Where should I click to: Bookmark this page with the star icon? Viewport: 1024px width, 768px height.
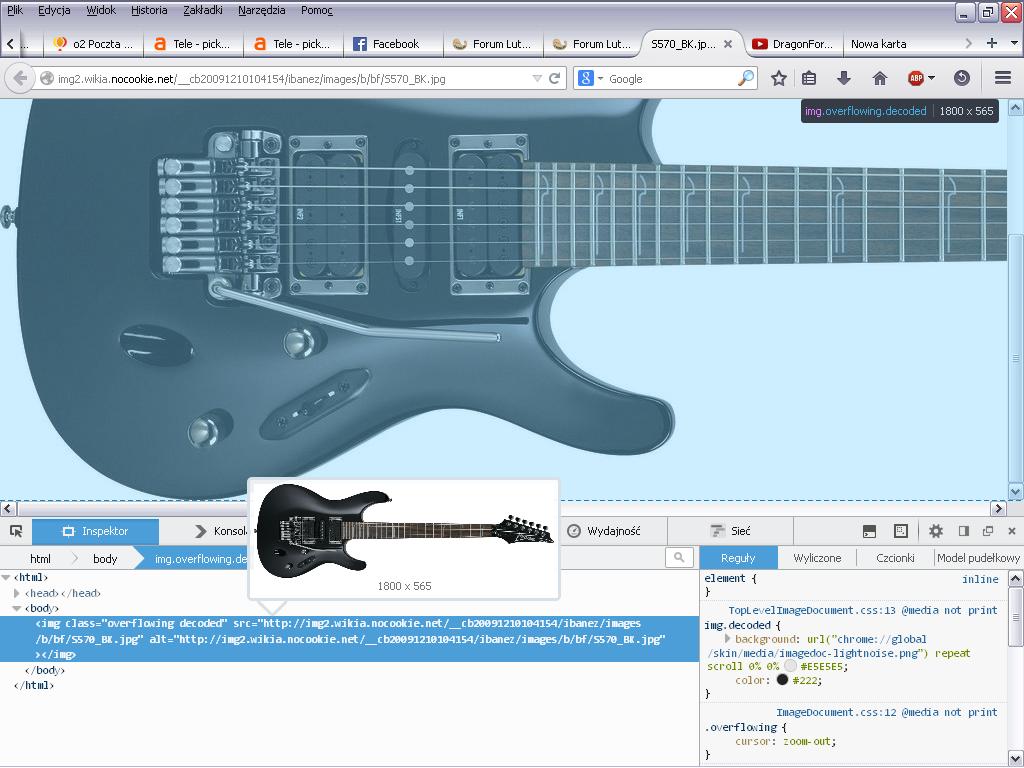pos(779,78)
